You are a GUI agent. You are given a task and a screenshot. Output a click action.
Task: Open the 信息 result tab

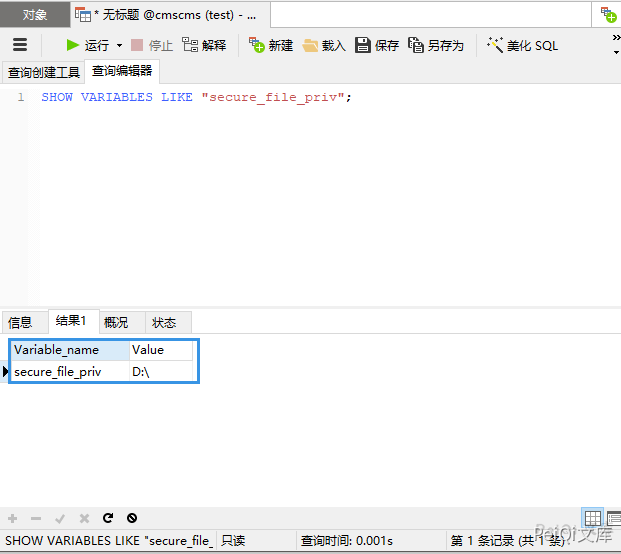tap(20, 322)
